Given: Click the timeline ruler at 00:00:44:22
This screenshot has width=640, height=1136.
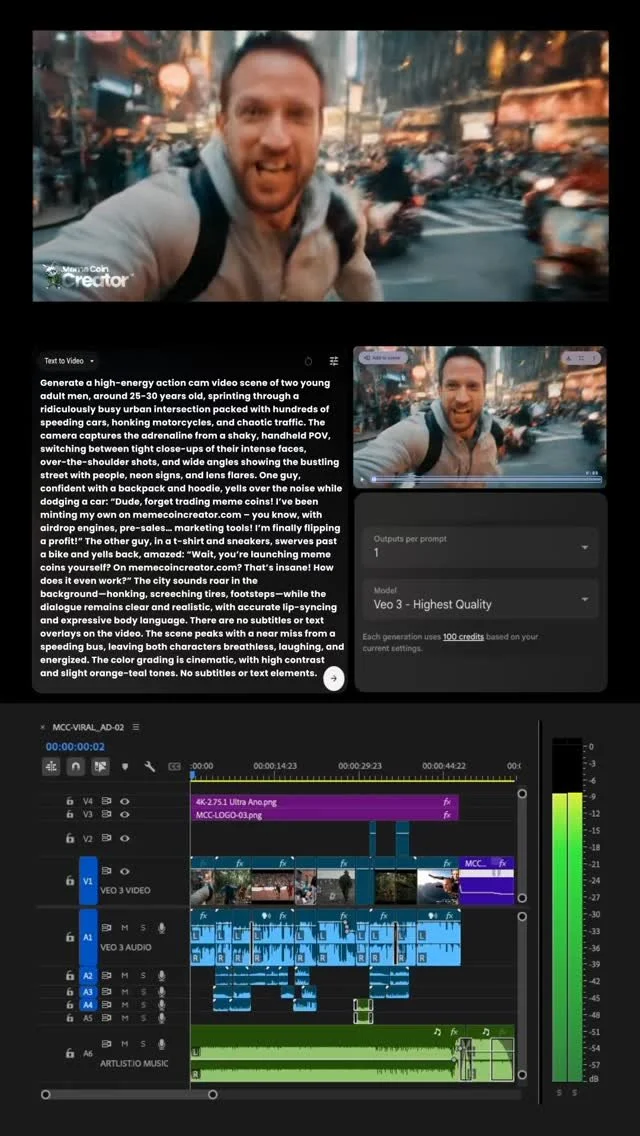Looking at the screenshot, I should pos(444,765).
